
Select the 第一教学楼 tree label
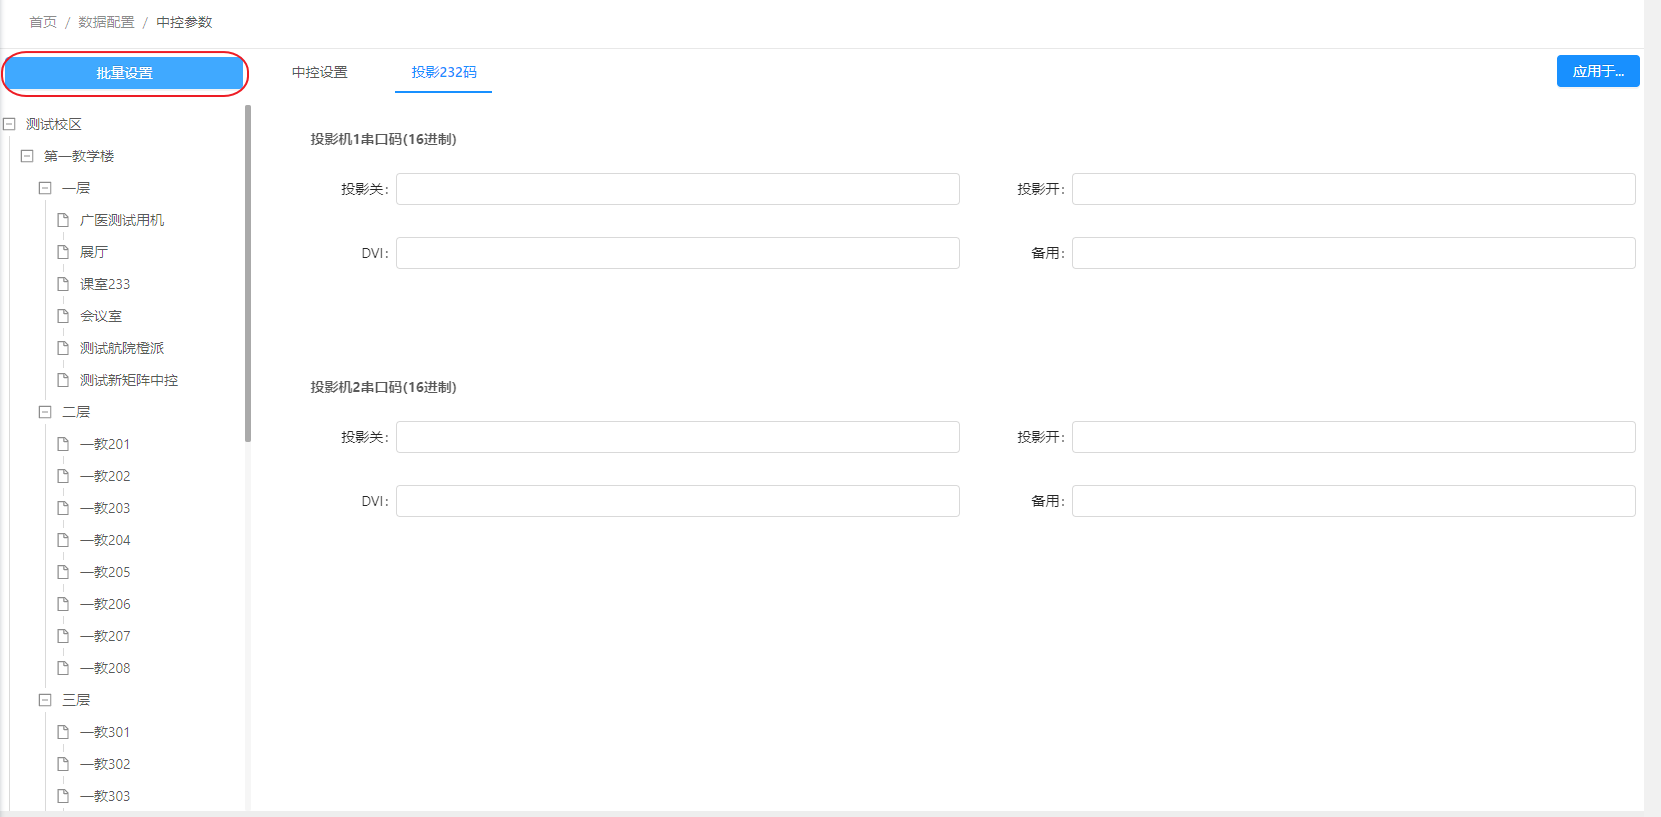click(79, 156)
